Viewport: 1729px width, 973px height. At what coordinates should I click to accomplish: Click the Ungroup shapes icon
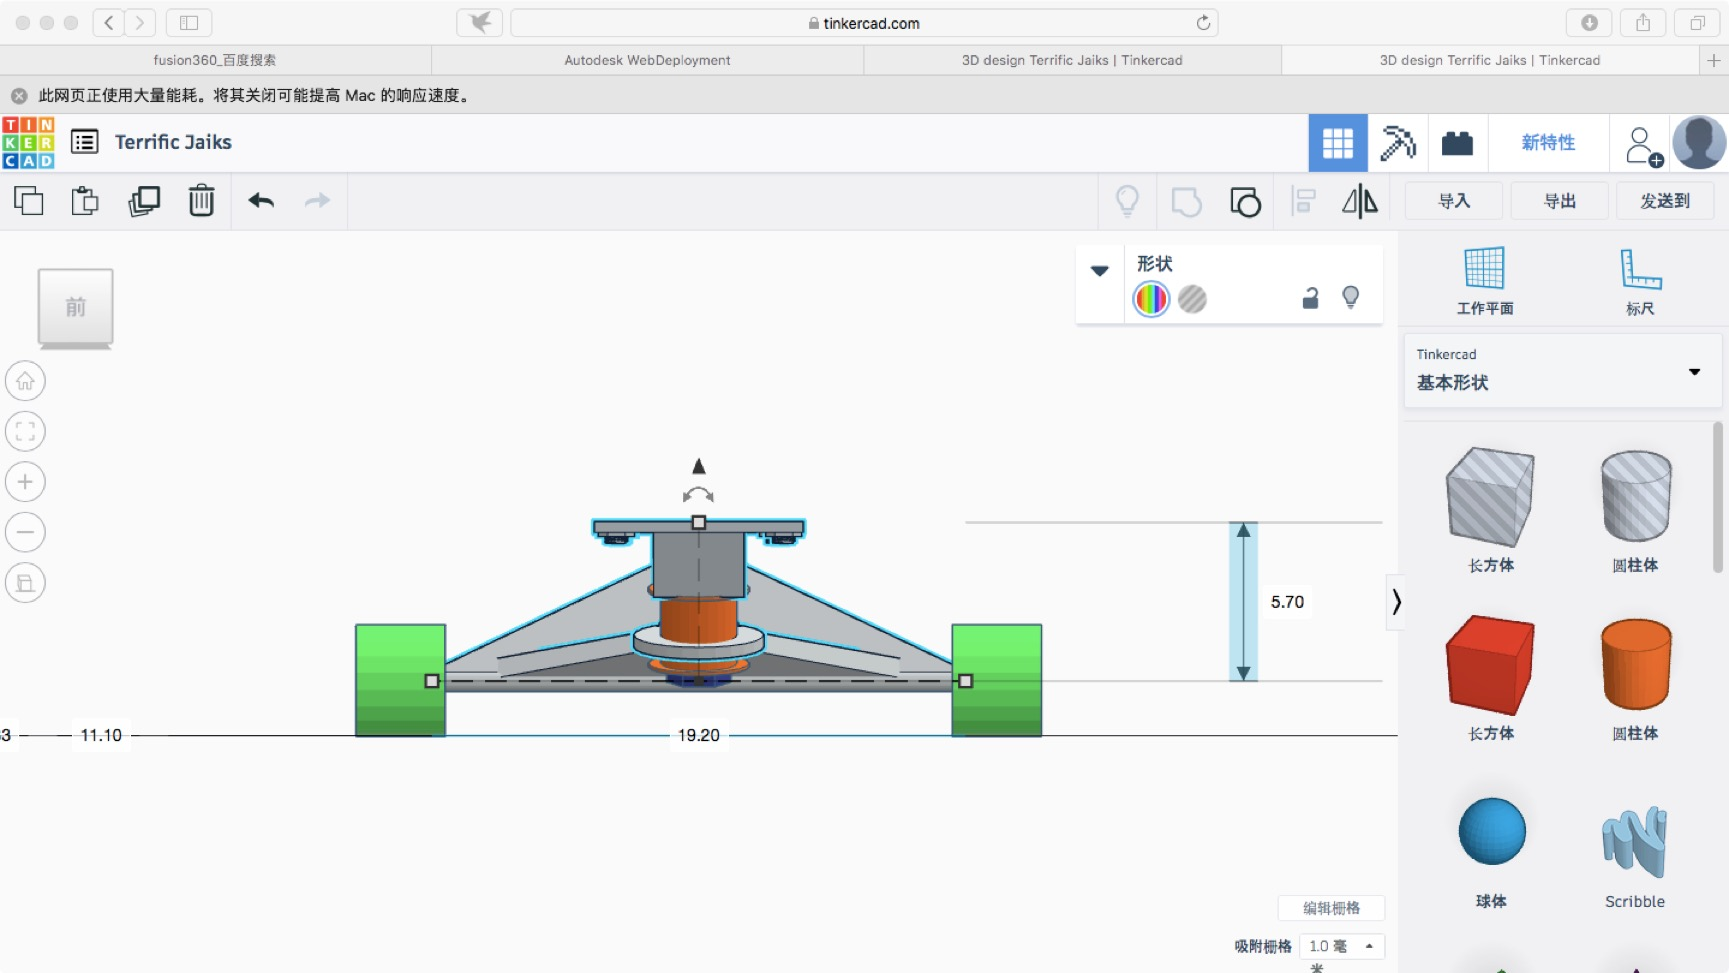1245,201
